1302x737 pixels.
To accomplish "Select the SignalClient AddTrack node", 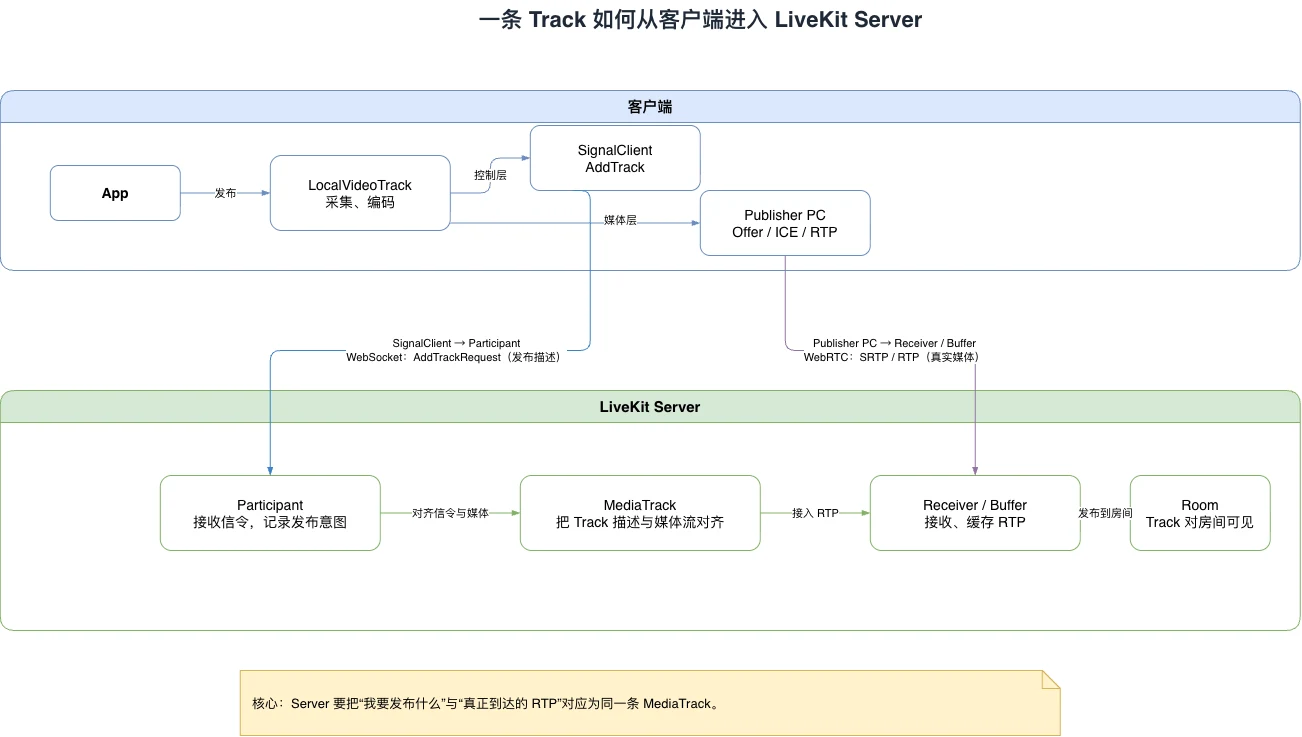I will pyautogui.click(x=615, y=158).
